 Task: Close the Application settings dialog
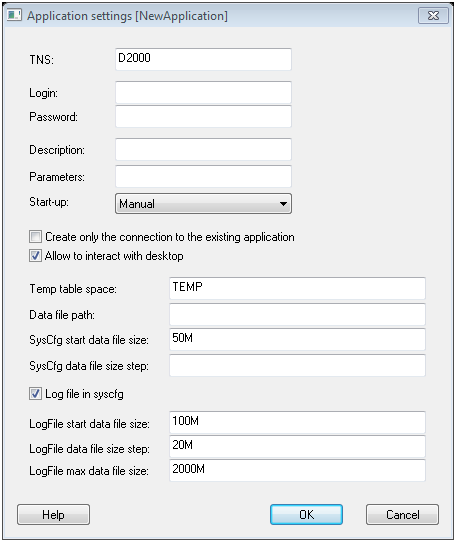coord(433,16)
